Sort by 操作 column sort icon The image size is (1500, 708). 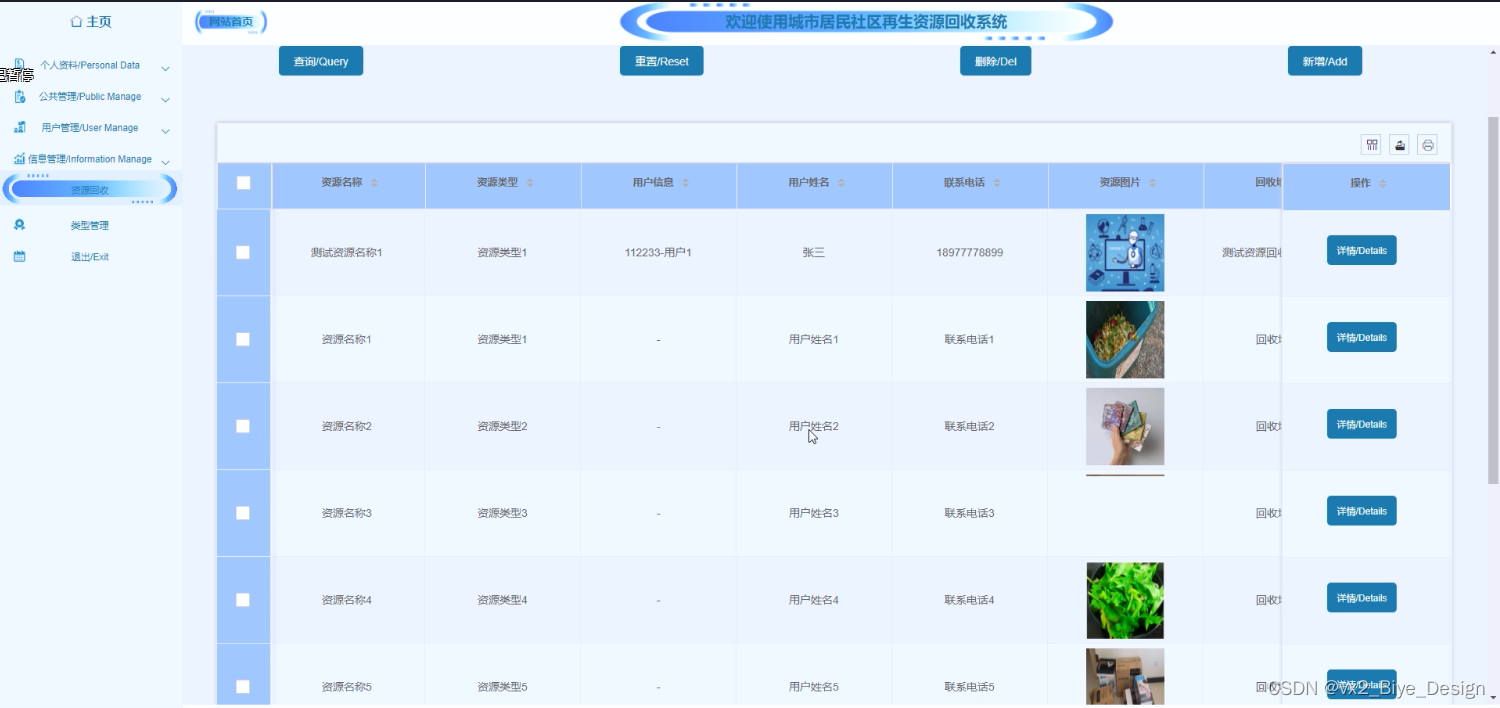(x=1382, y=183)
